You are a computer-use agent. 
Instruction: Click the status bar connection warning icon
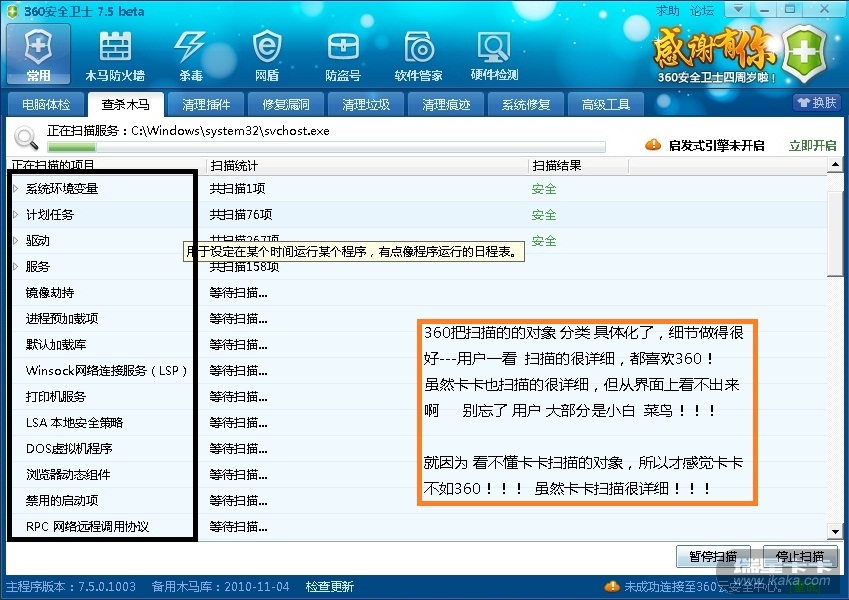612,586
